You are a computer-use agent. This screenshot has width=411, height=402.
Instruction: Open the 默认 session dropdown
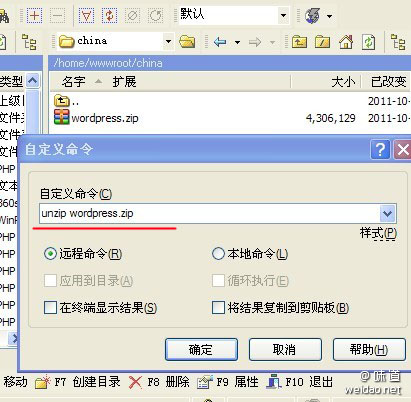283,15
